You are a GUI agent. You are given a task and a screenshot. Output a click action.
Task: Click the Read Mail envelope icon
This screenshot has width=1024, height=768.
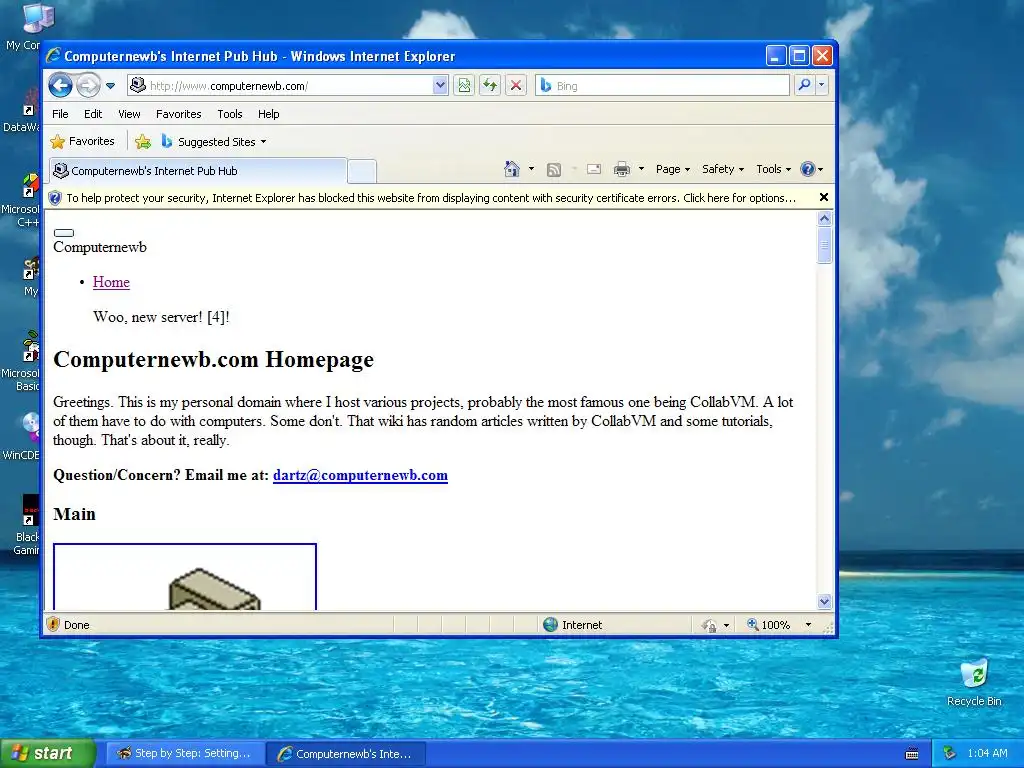[x=594, y=170]
